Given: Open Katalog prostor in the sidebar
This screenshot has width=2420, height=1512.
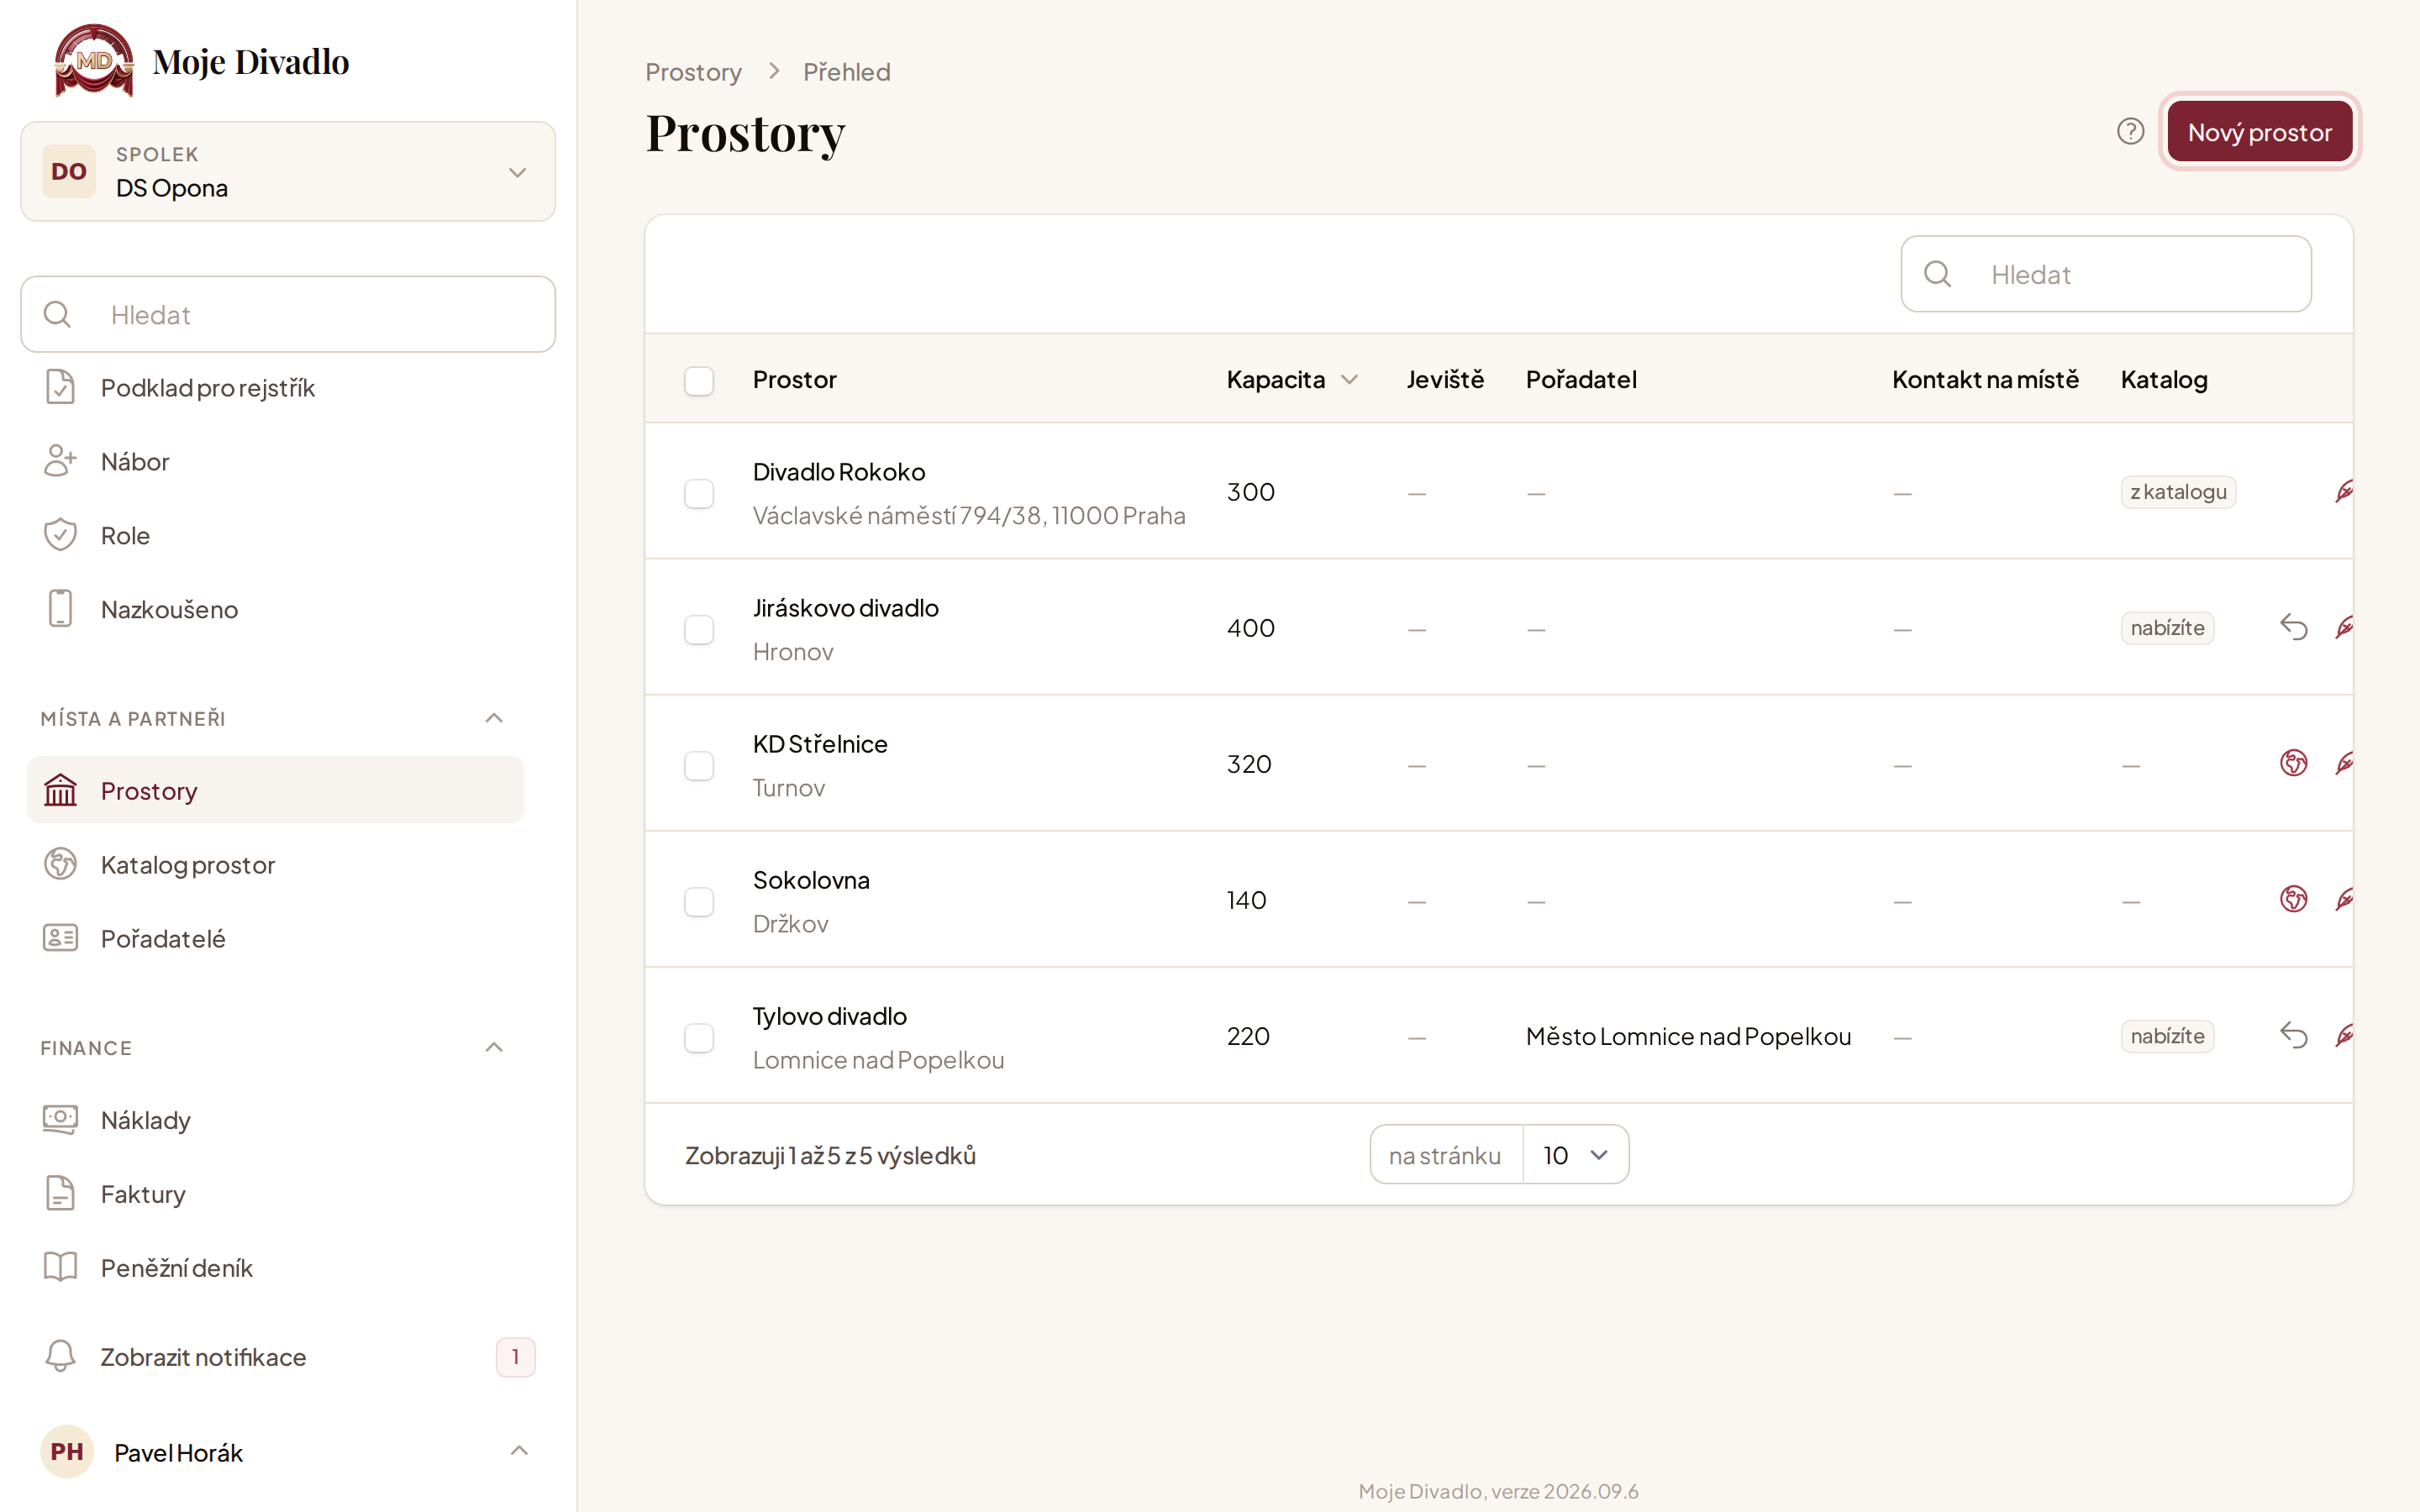Looking at the screenshot, I should 275,865.
